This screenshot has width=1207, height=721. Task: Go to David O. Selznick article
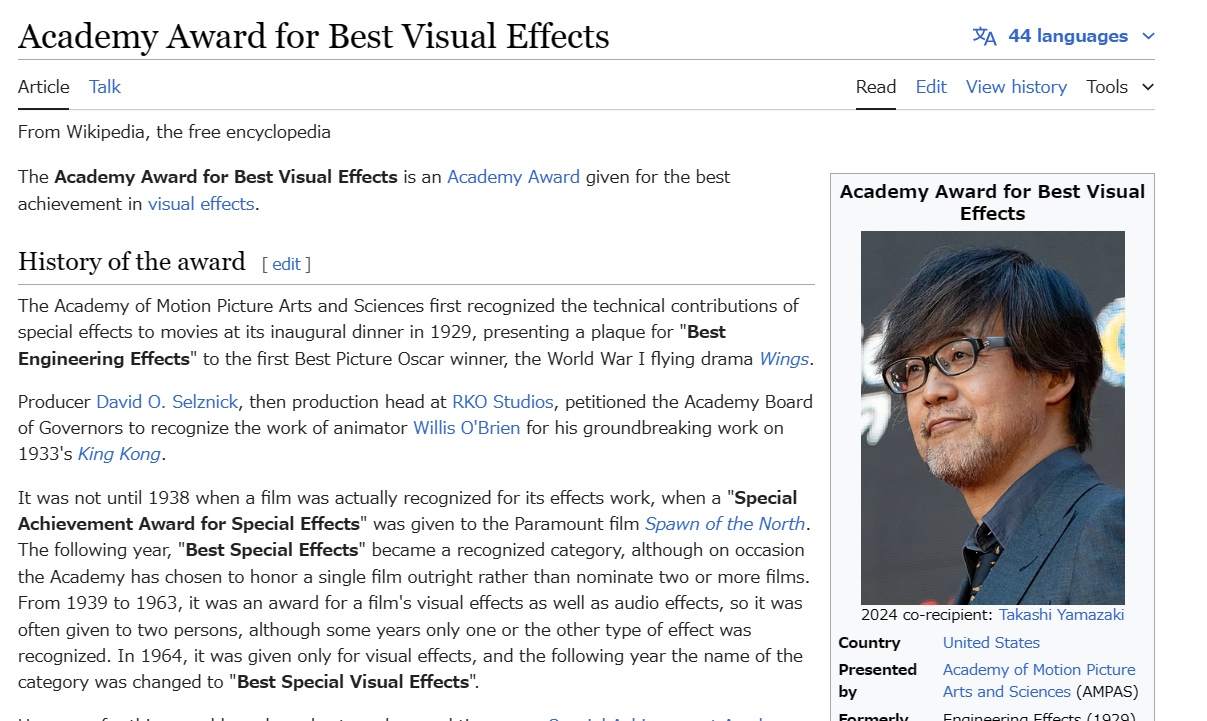tap(167, 402)
